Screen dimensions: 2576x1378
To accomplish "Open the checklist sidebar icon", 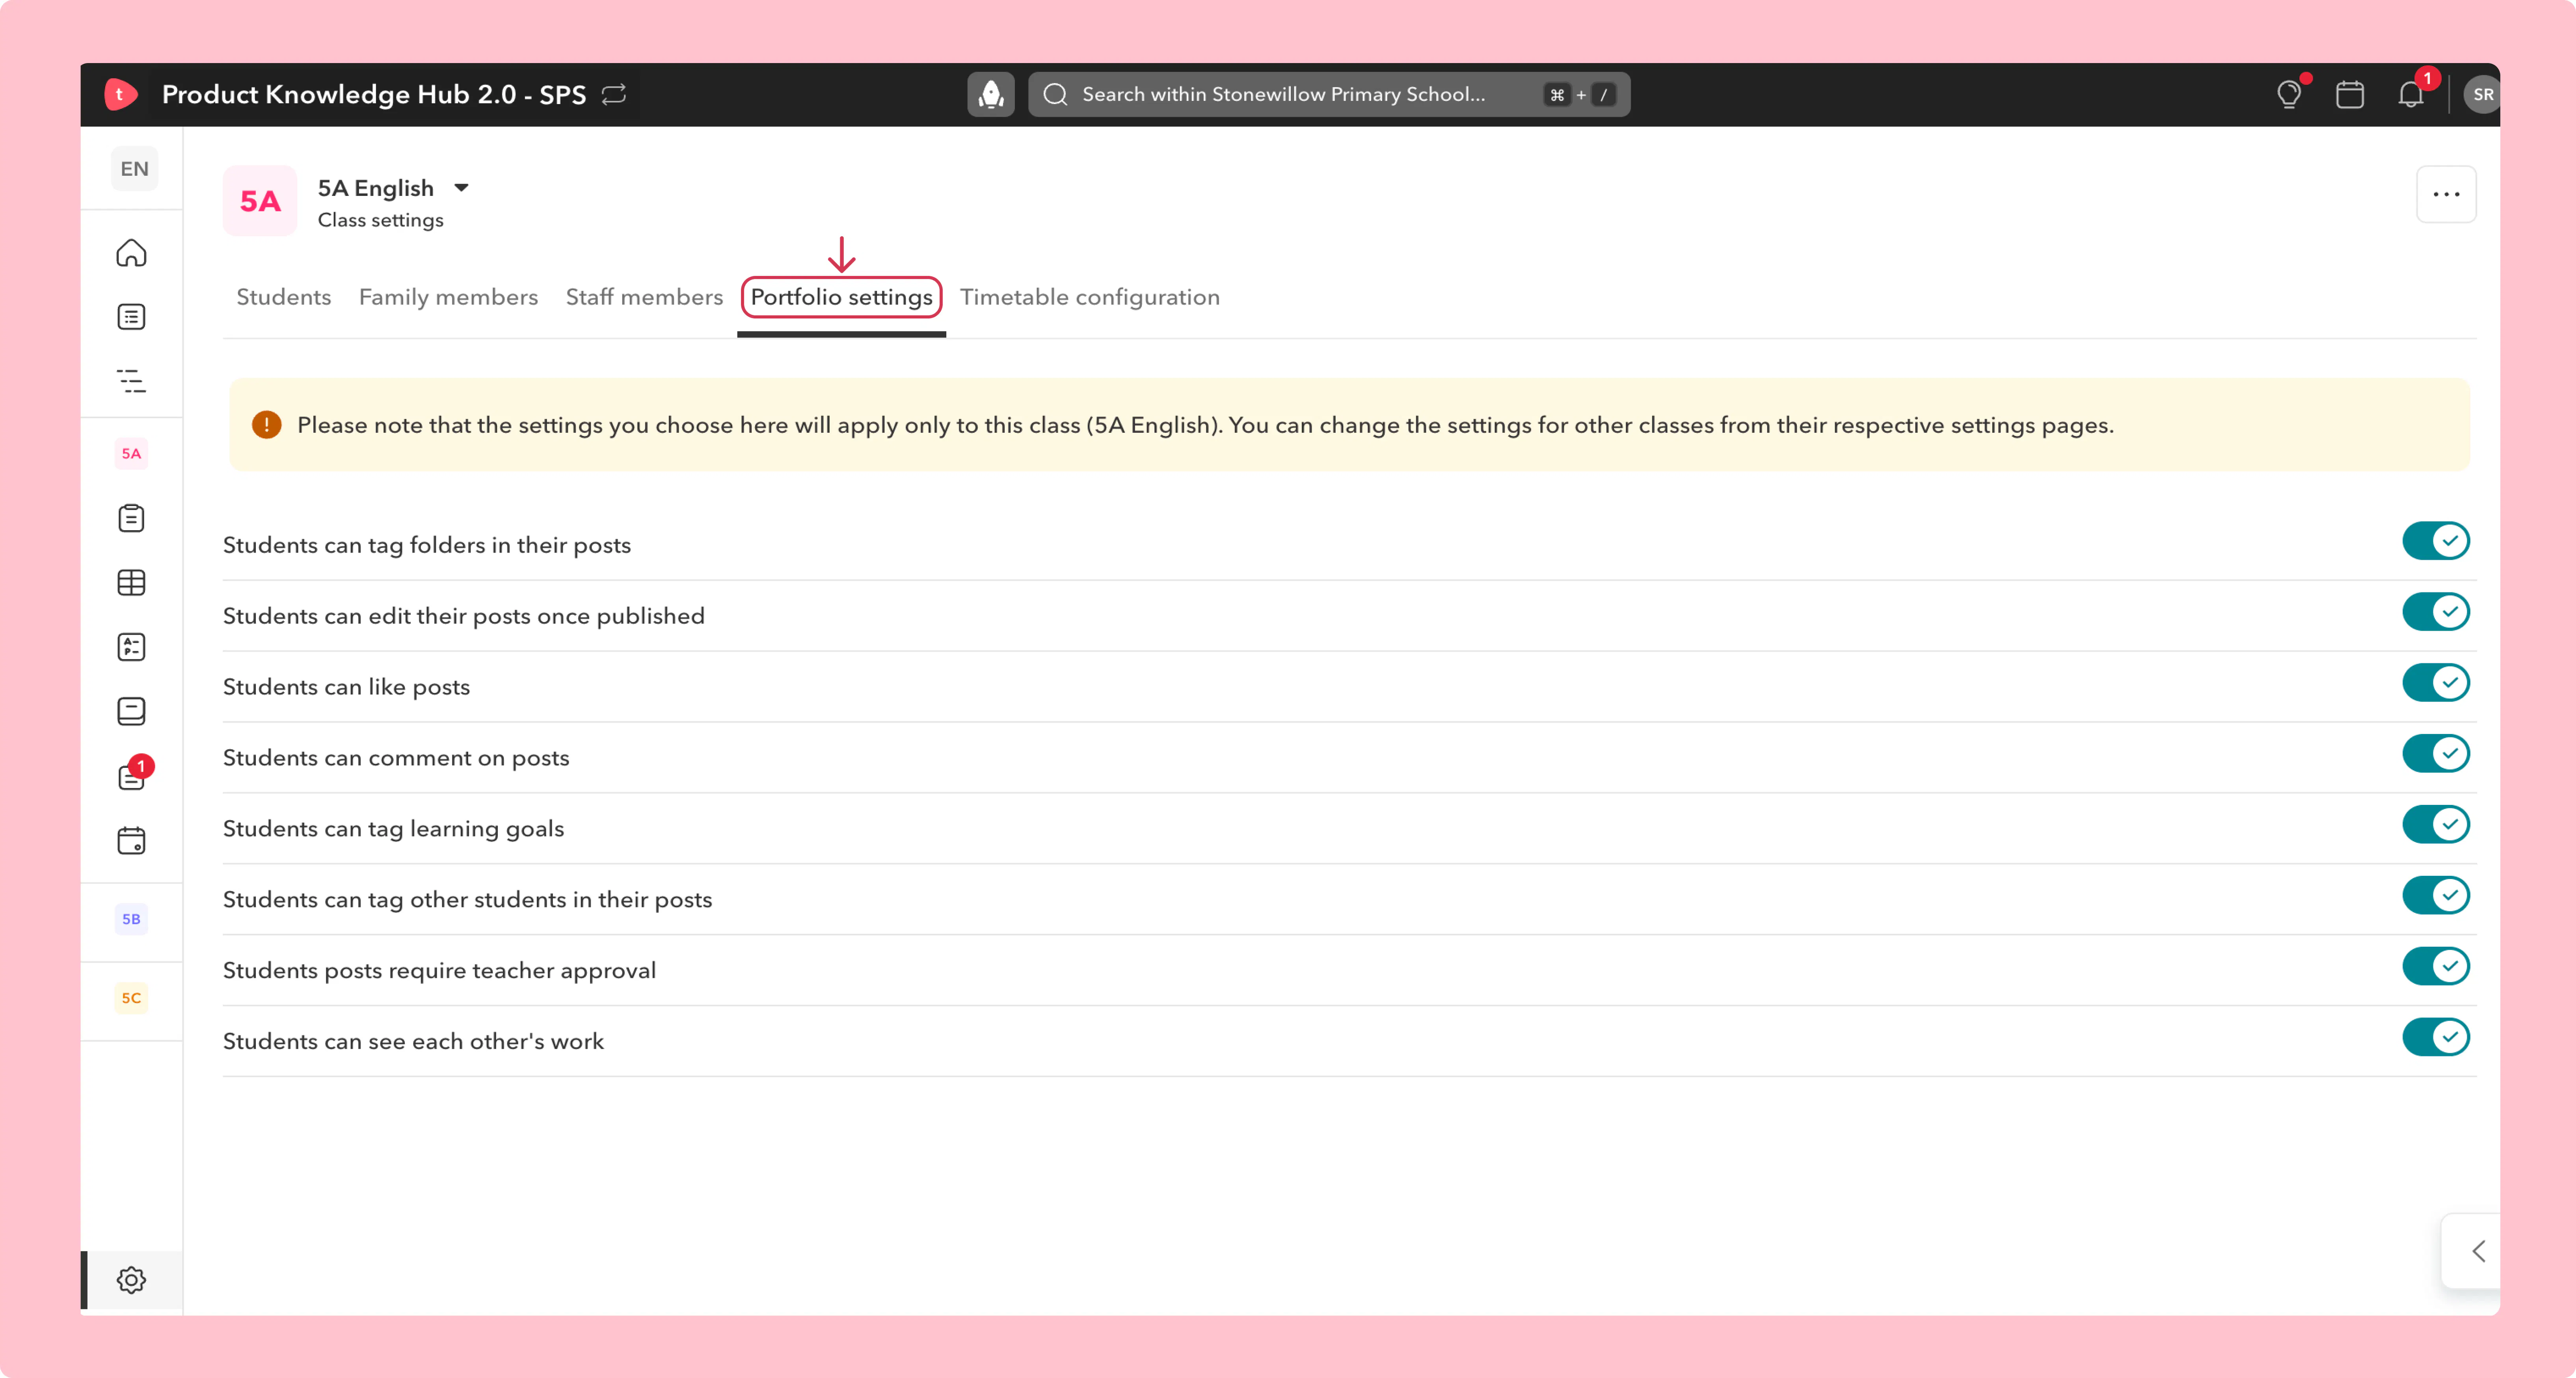I will pos(131,647).
